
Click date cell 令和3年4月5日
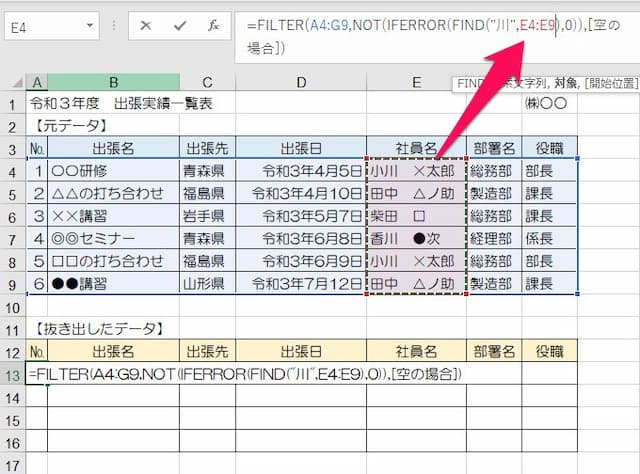[301, 171]
